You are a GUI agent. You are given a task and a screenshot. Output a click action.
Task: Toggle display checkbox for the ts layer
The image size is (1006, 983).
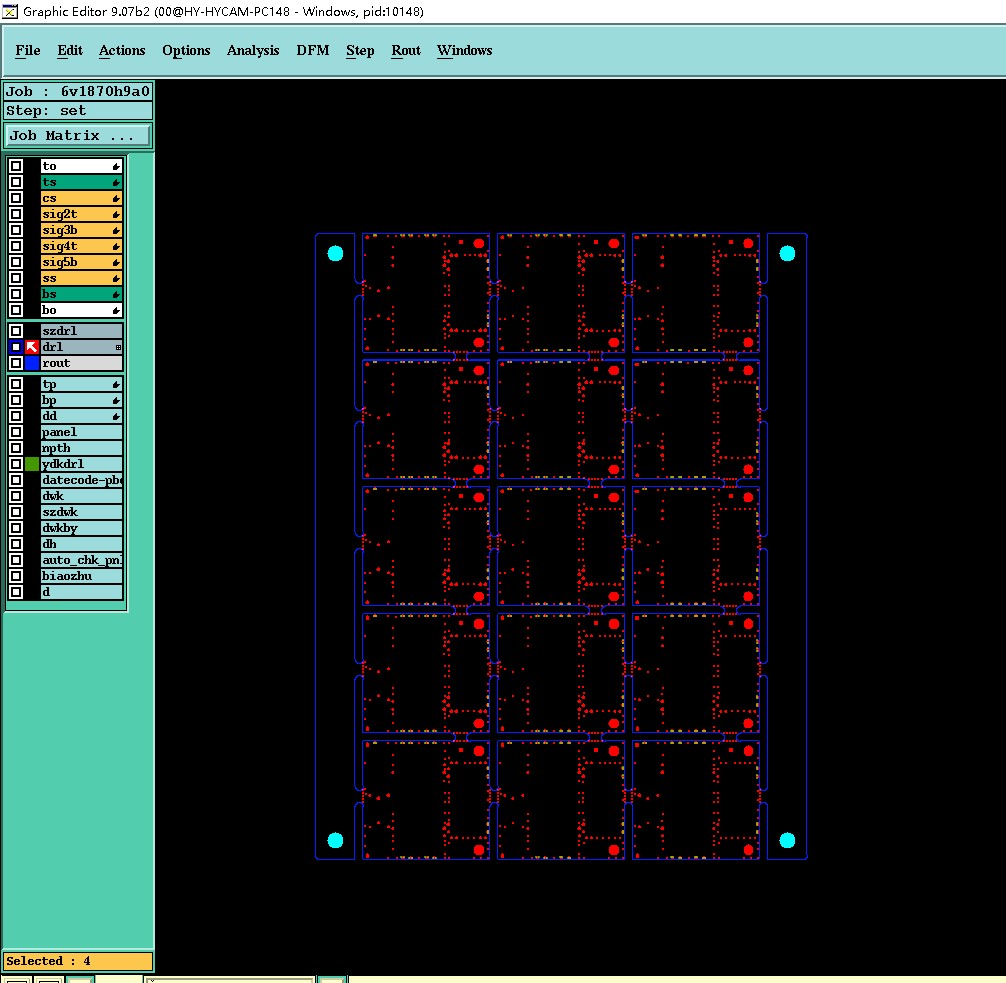16,182
